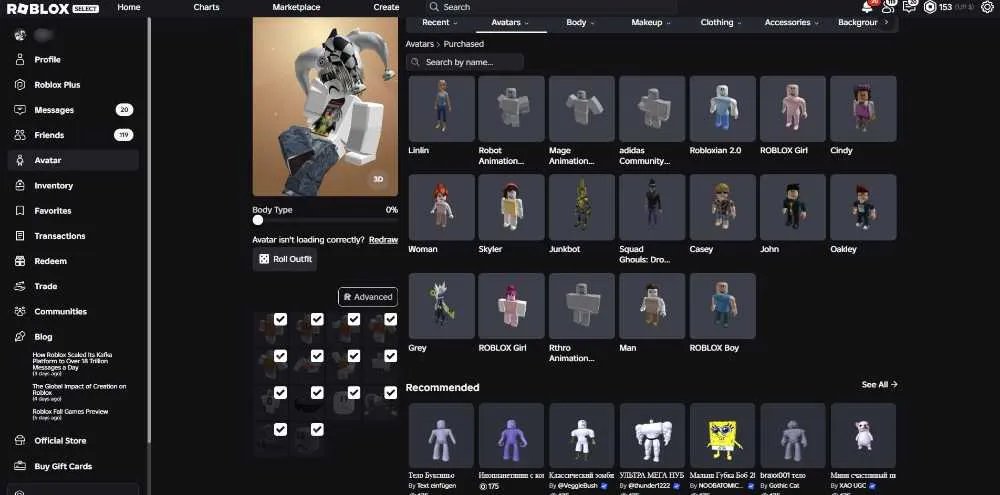Viewport: 1000px width, 495px height.
Task: Open the Favorites bookmark icon
Action: click(20, 211)
